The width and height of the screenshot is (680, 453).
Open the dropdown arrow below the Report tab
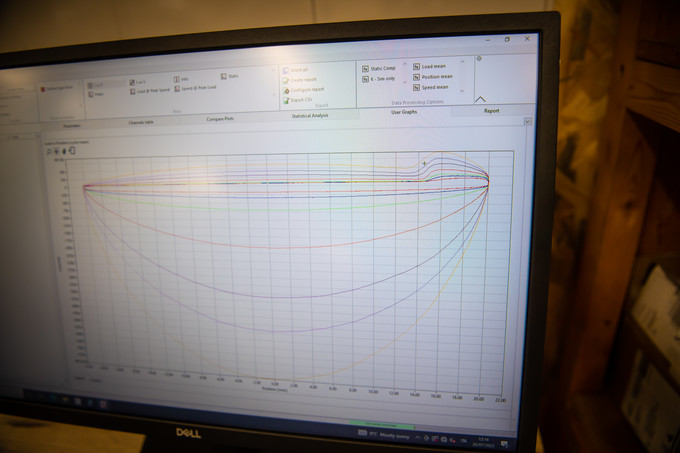[527, 121]
